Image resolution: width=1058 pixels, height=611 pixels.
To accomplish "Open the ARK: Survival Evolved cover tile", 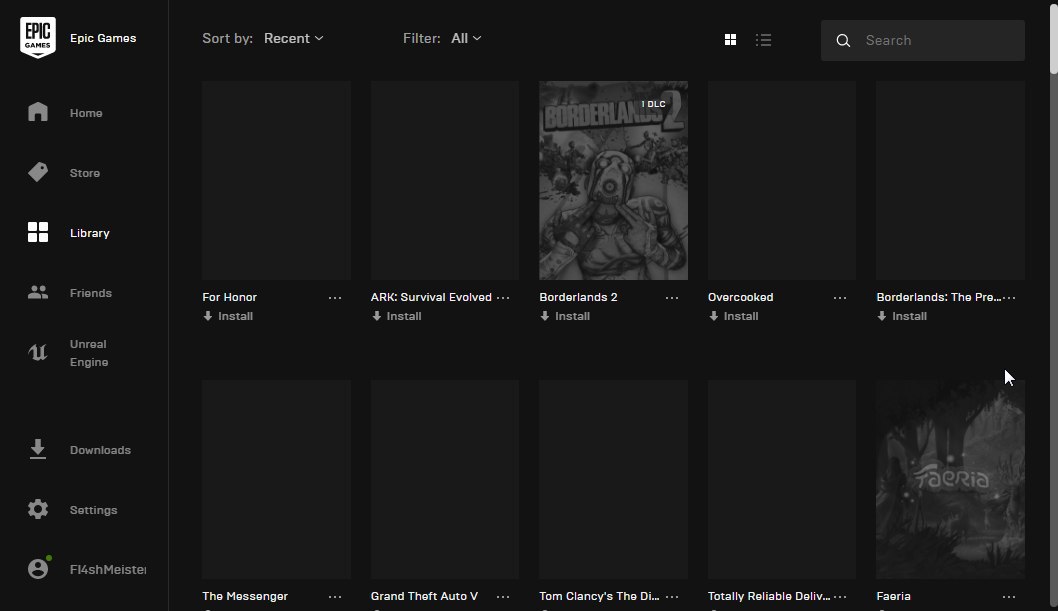I will pos(445,180).
